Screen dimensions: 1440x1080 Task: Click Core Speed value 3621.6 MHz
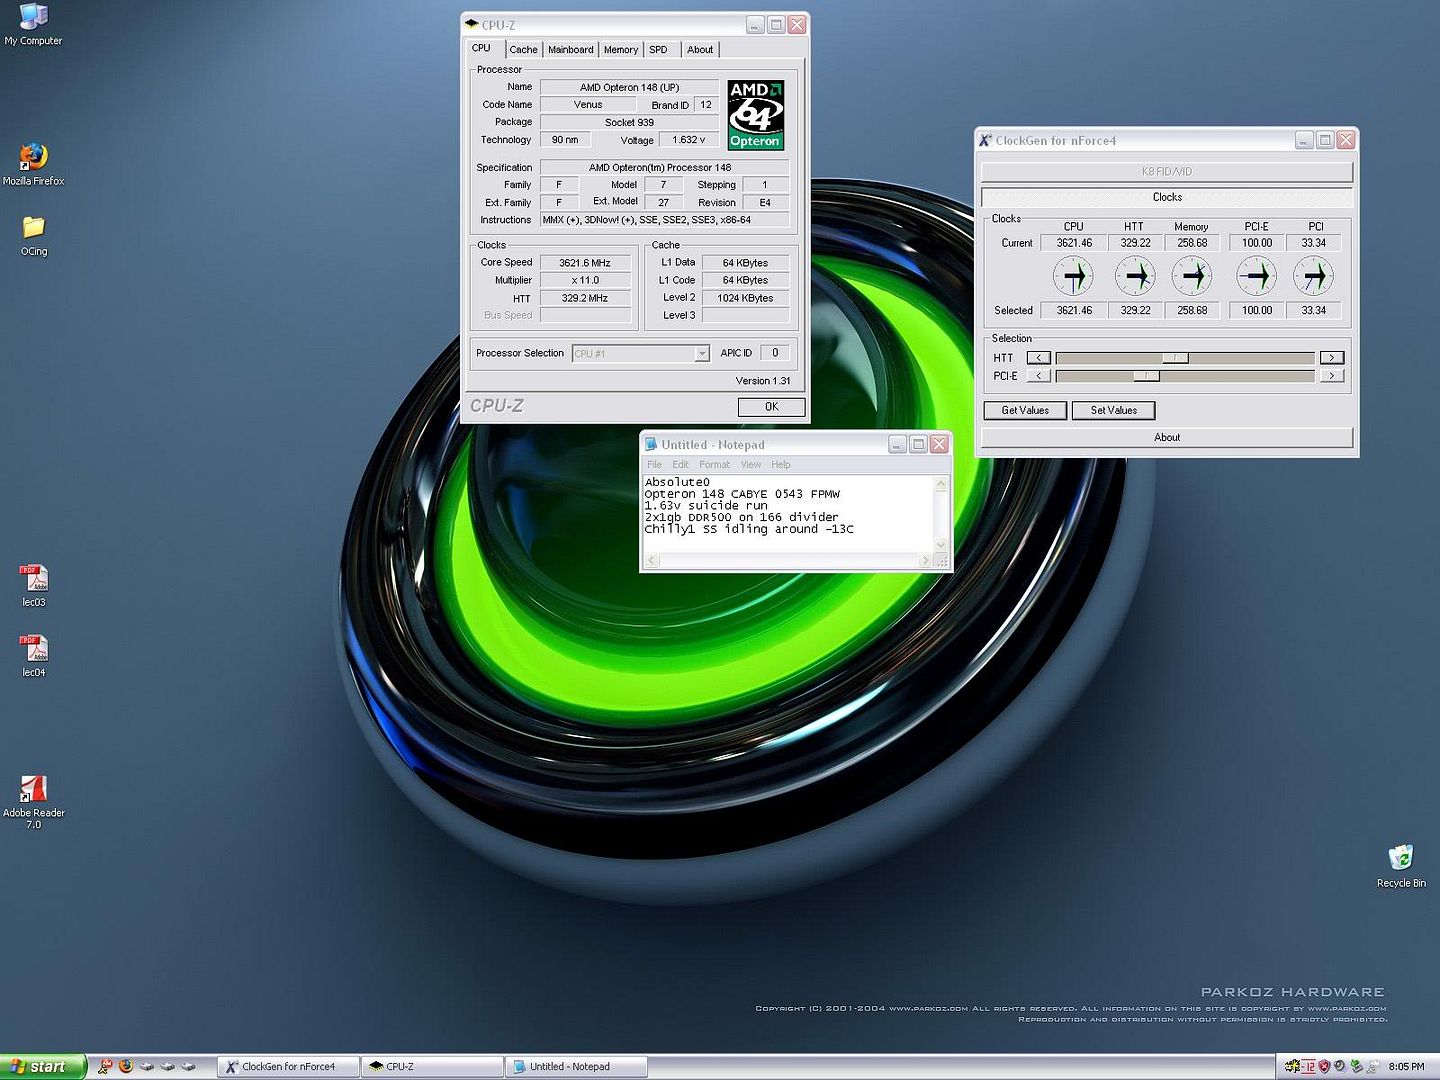point(585,263)
